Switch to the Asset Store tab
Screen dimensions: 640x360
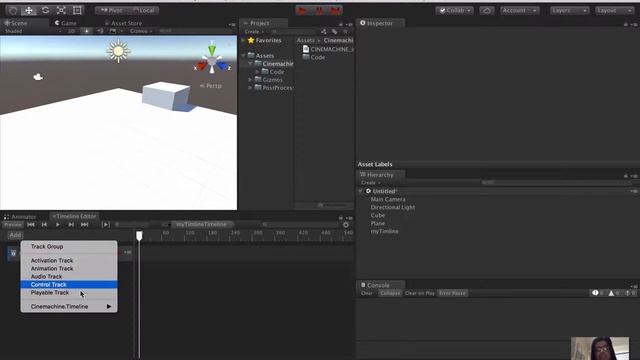pyautogui.click(x=123, y=23)
